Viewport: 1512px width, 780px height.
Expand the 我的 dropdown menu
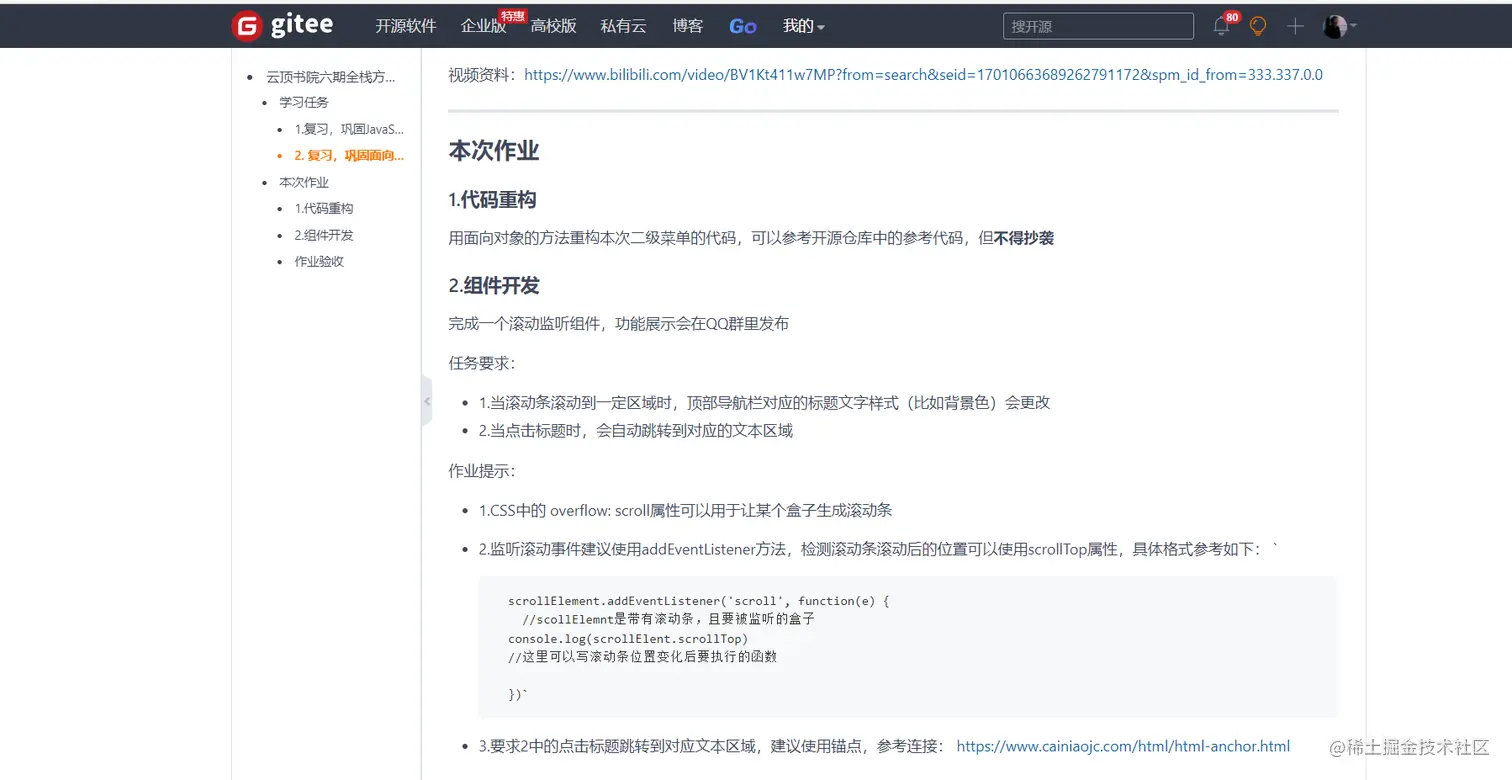pyautogui.click(x=804, y=27)
